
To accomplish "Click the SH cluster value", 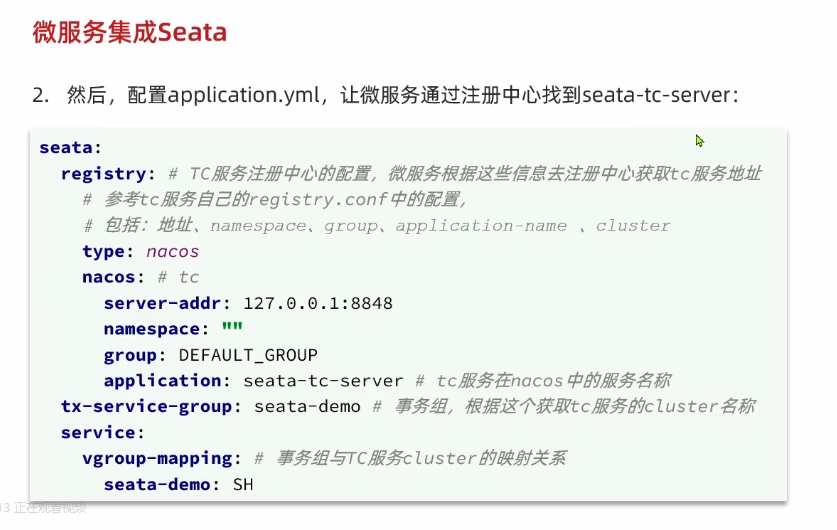I will coord(244,485).
